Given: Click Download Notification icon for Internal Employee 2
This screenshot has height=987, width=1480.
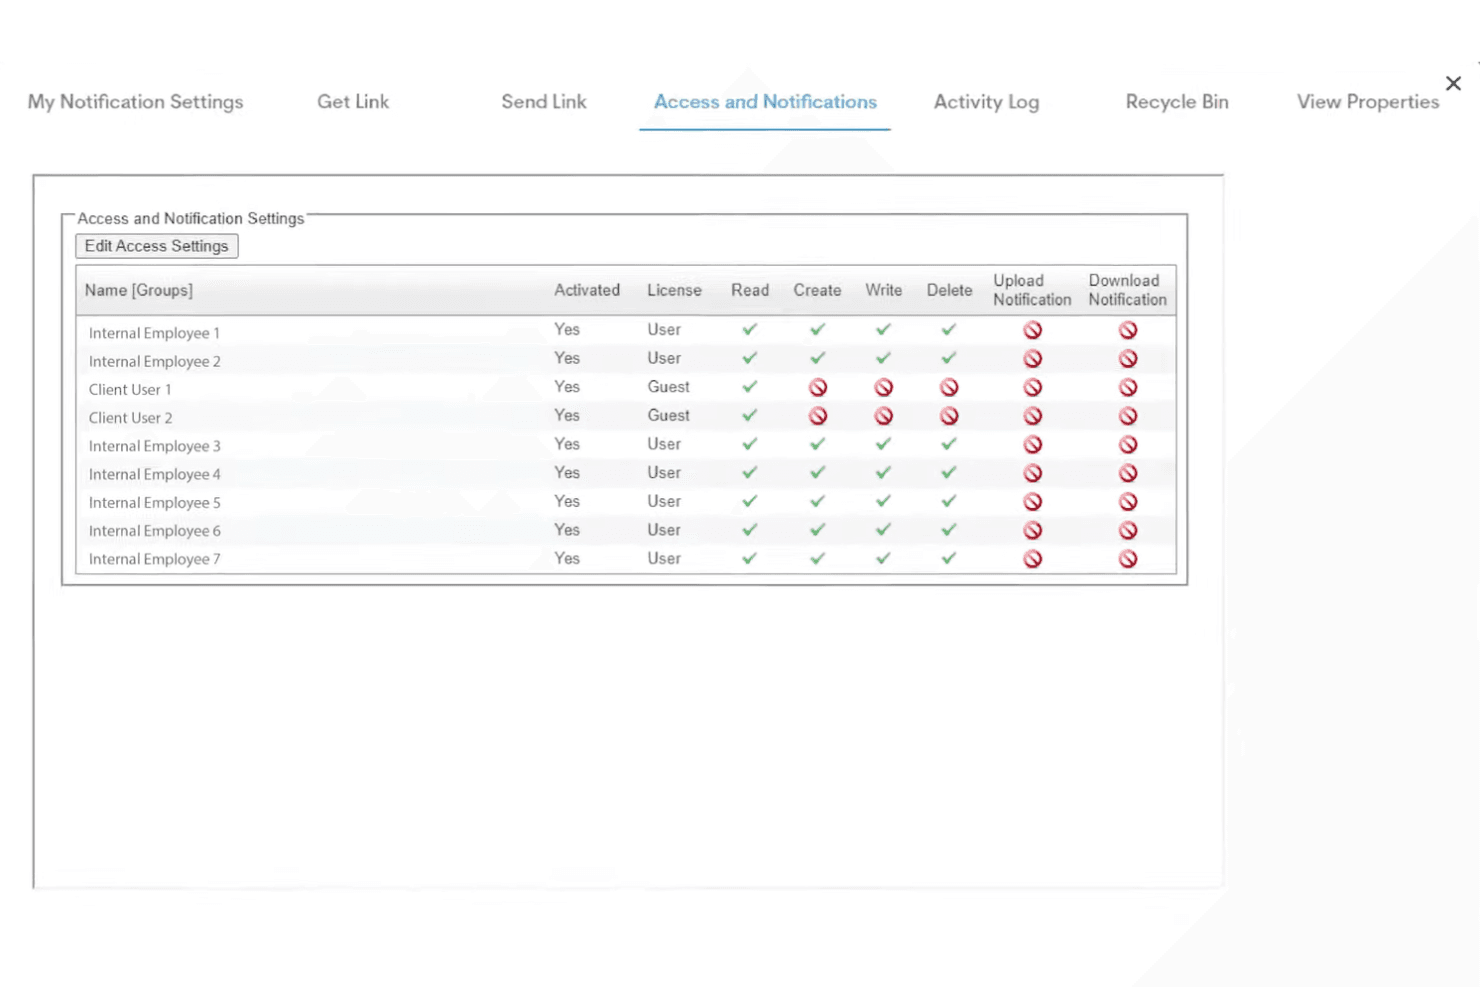Looking at the screenshot, I should pyautogui.click(x=1128, y=359).
